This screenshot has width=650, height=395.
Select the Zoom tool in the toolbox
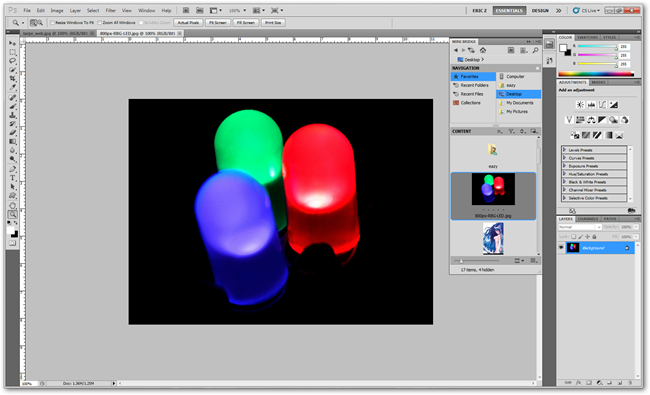tap(13, 214)
